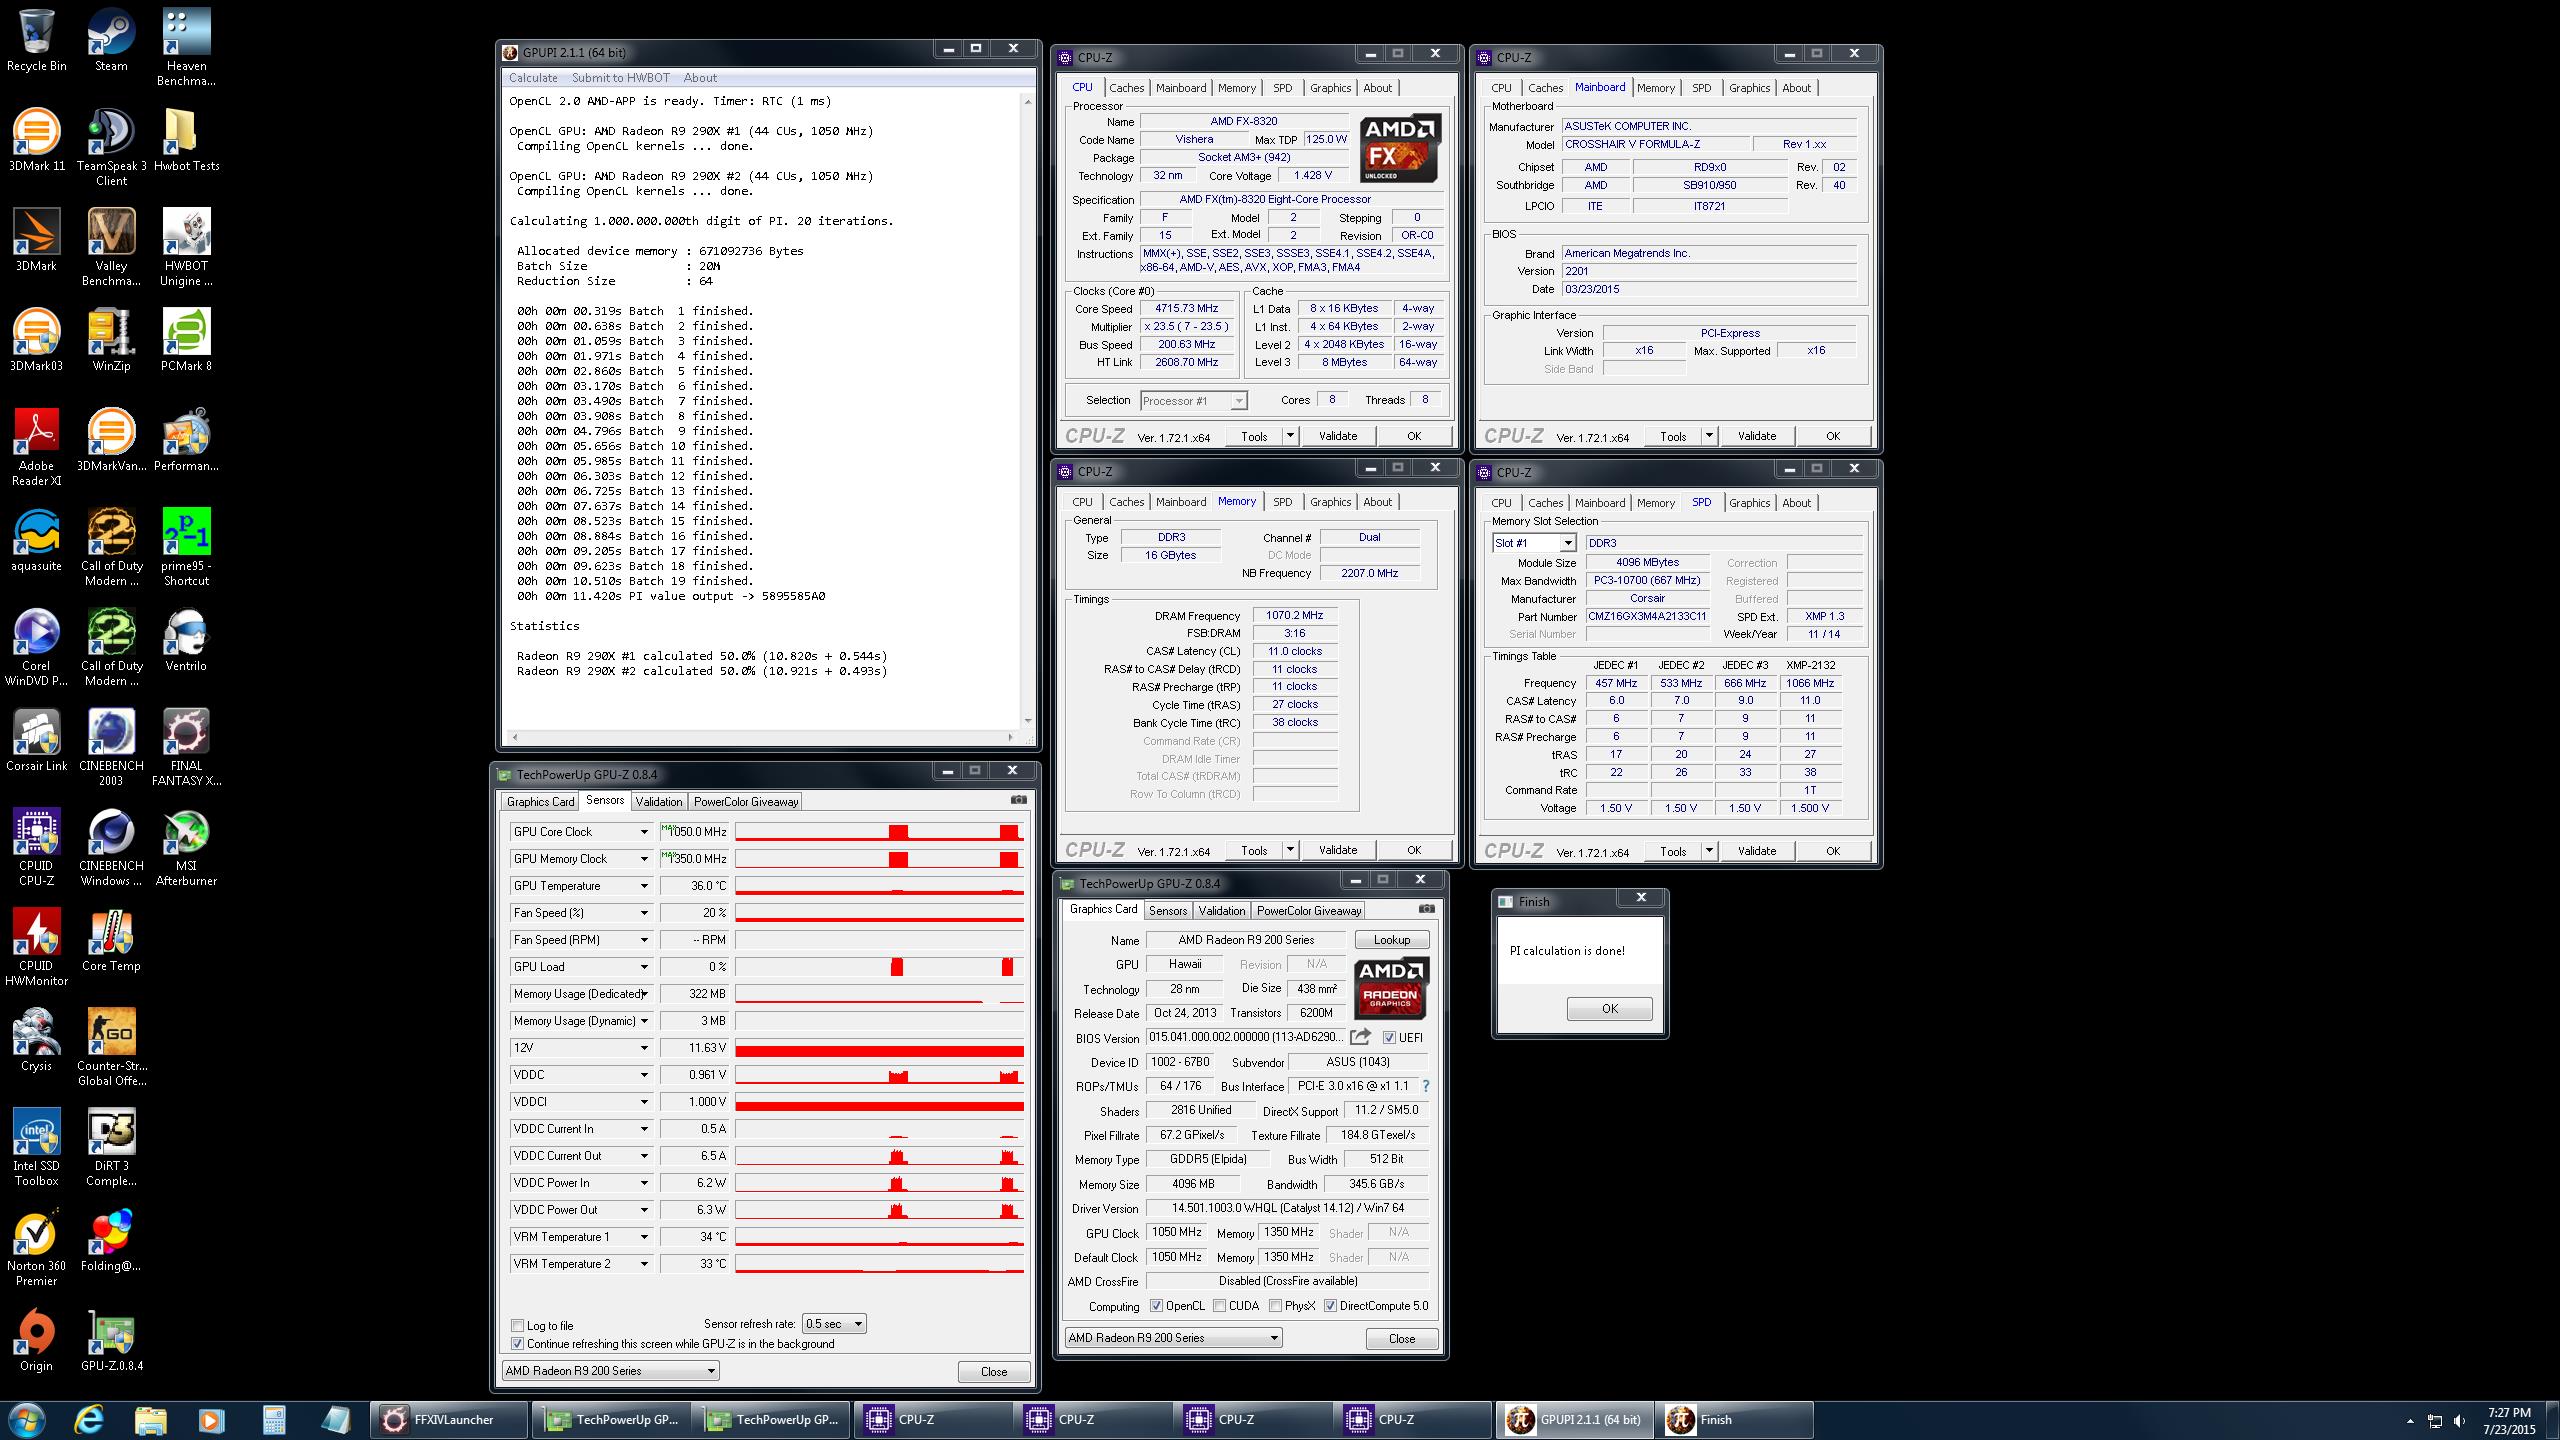Expand the GPU Core Clock sensor dropdown
Screen dimensions: 2560x1440
click(644, 832)
